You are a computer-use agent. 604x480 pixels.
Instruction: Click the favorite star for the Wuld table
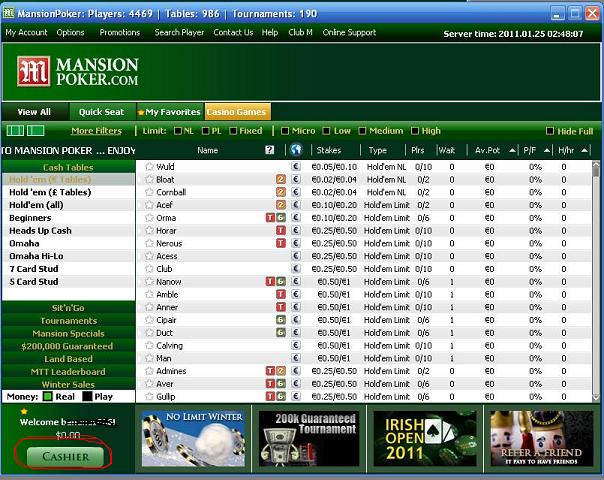tap(149, 166)
